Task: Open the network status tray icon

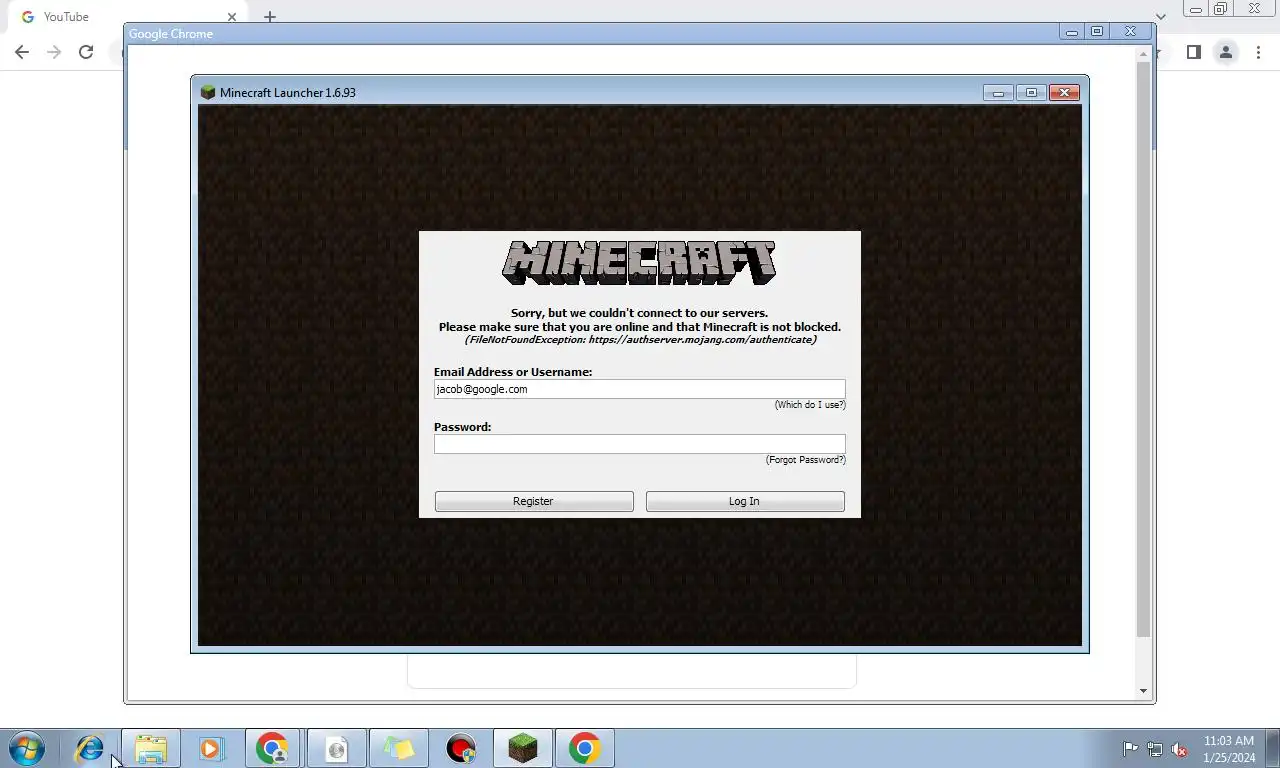Action: [x=1155, y=749]
